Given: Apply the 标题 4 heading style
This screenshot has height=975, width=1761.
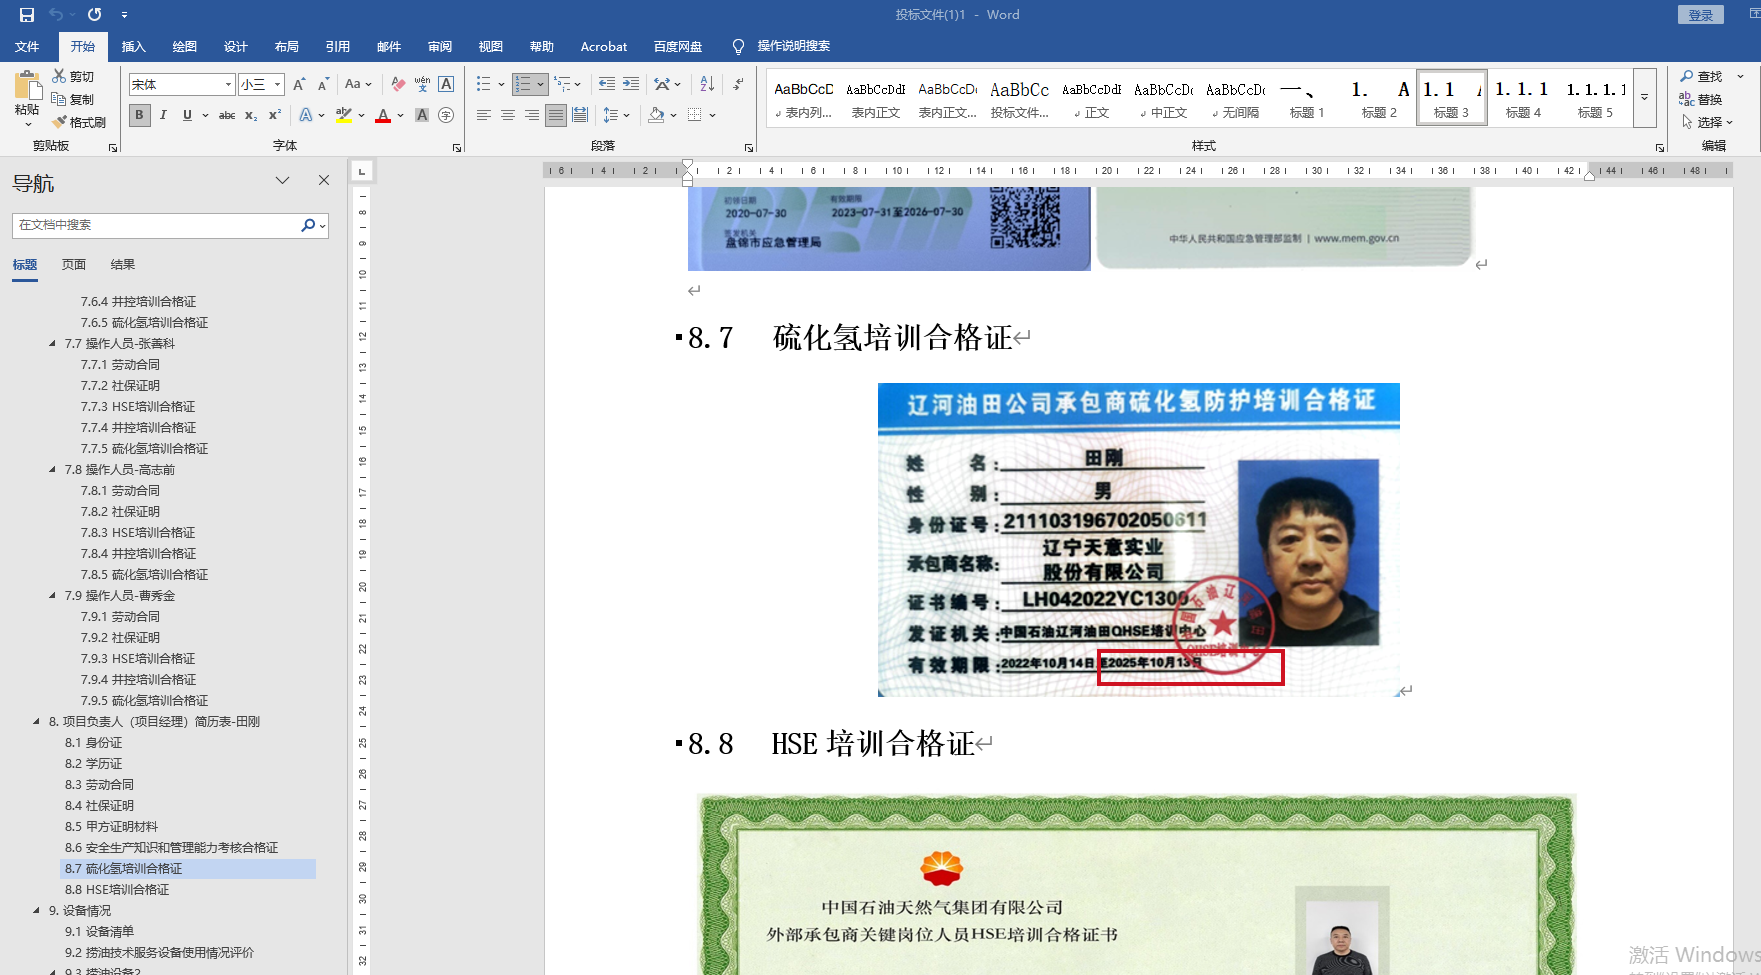Looking at the screenshot, I should point(1523,98).
